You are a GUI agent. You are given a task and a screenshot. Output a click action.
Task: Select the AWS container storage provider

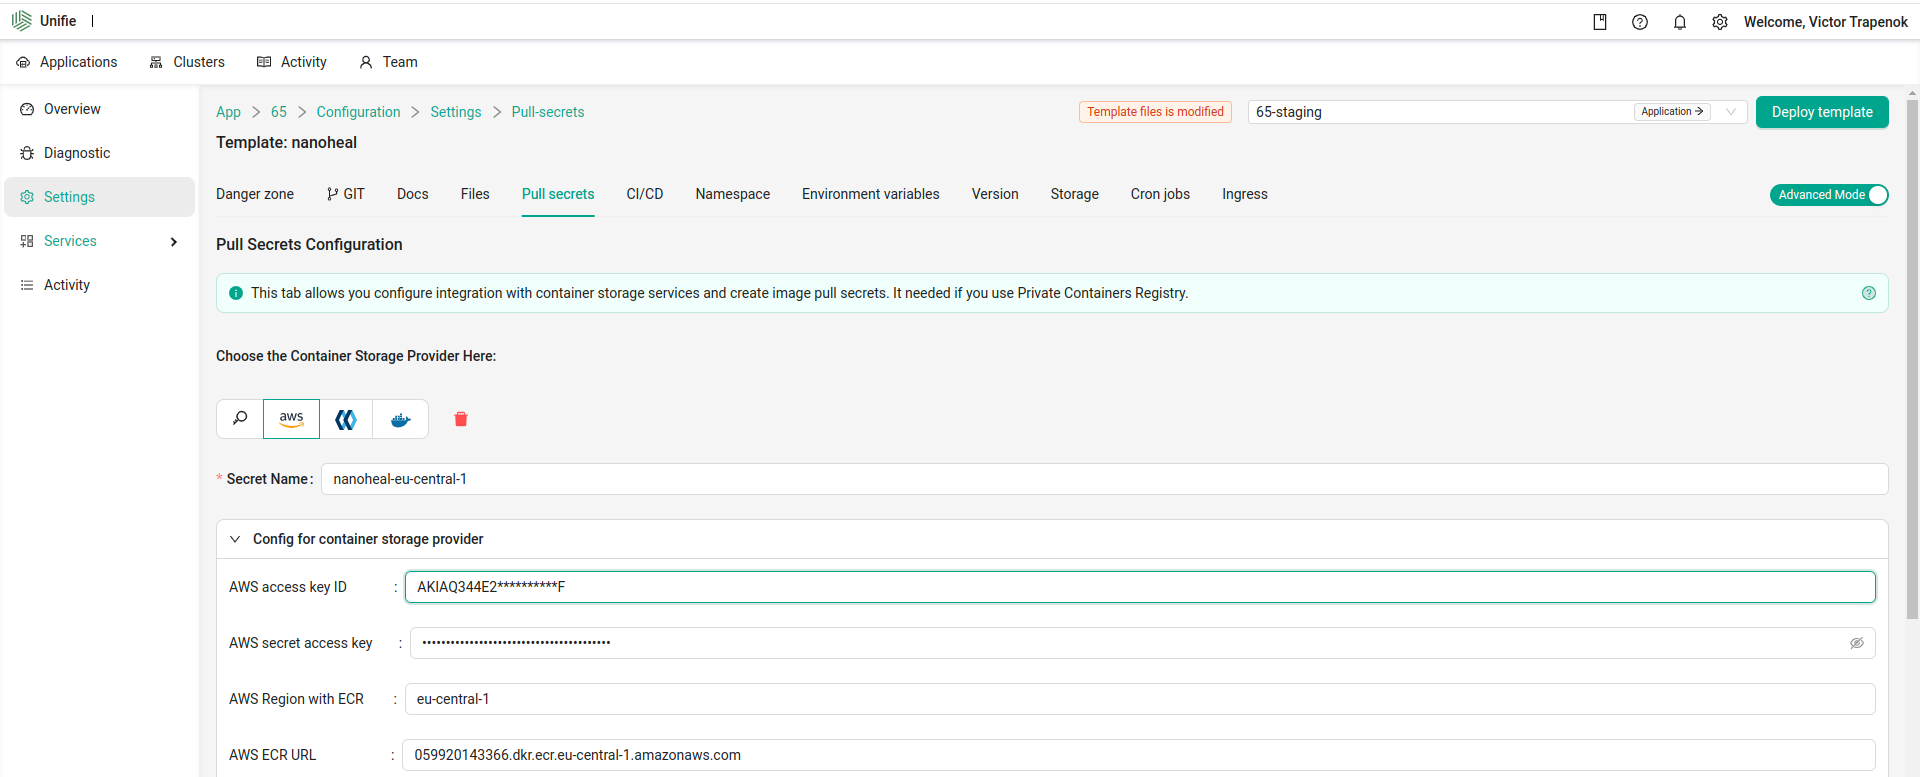[x=291, y=419]
